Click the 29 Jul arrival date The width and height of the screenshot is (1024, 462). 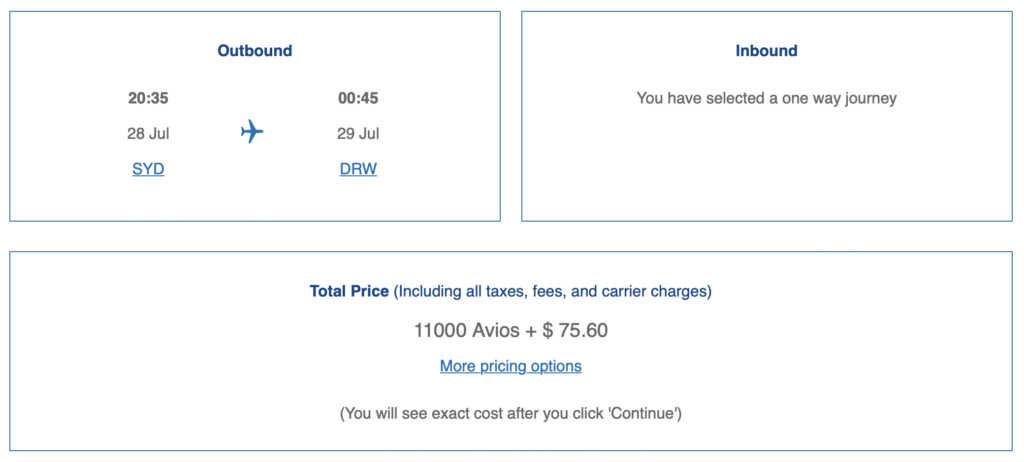[358, 134]
